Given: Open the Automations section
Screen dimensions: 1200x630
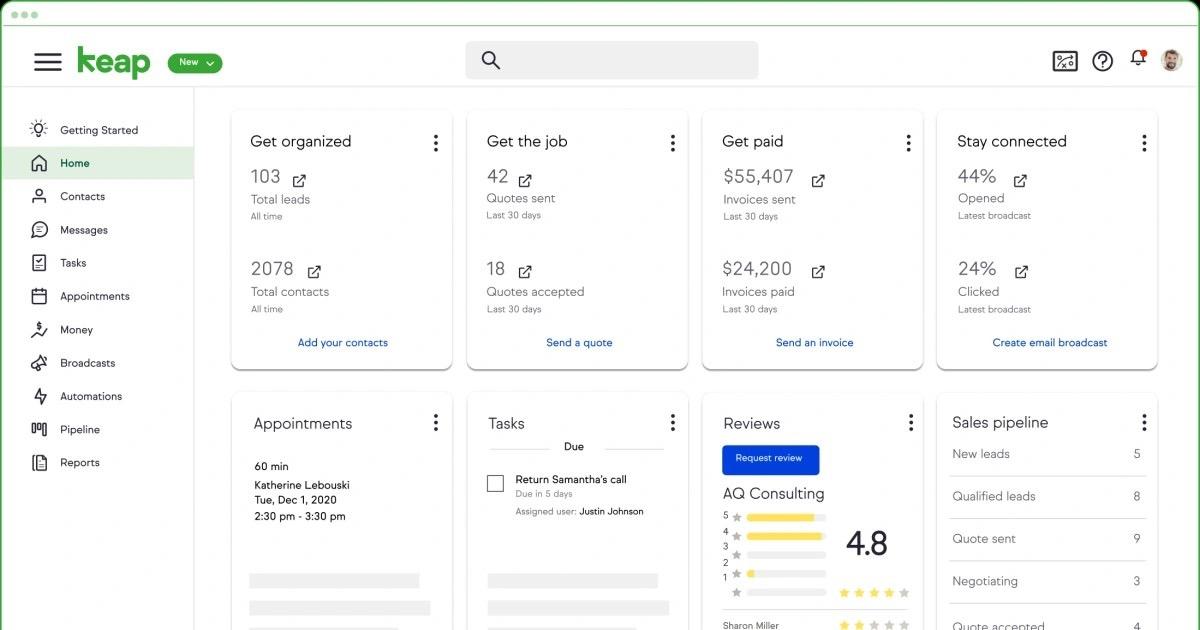Looking at the screenshot, I should (90, 396).
